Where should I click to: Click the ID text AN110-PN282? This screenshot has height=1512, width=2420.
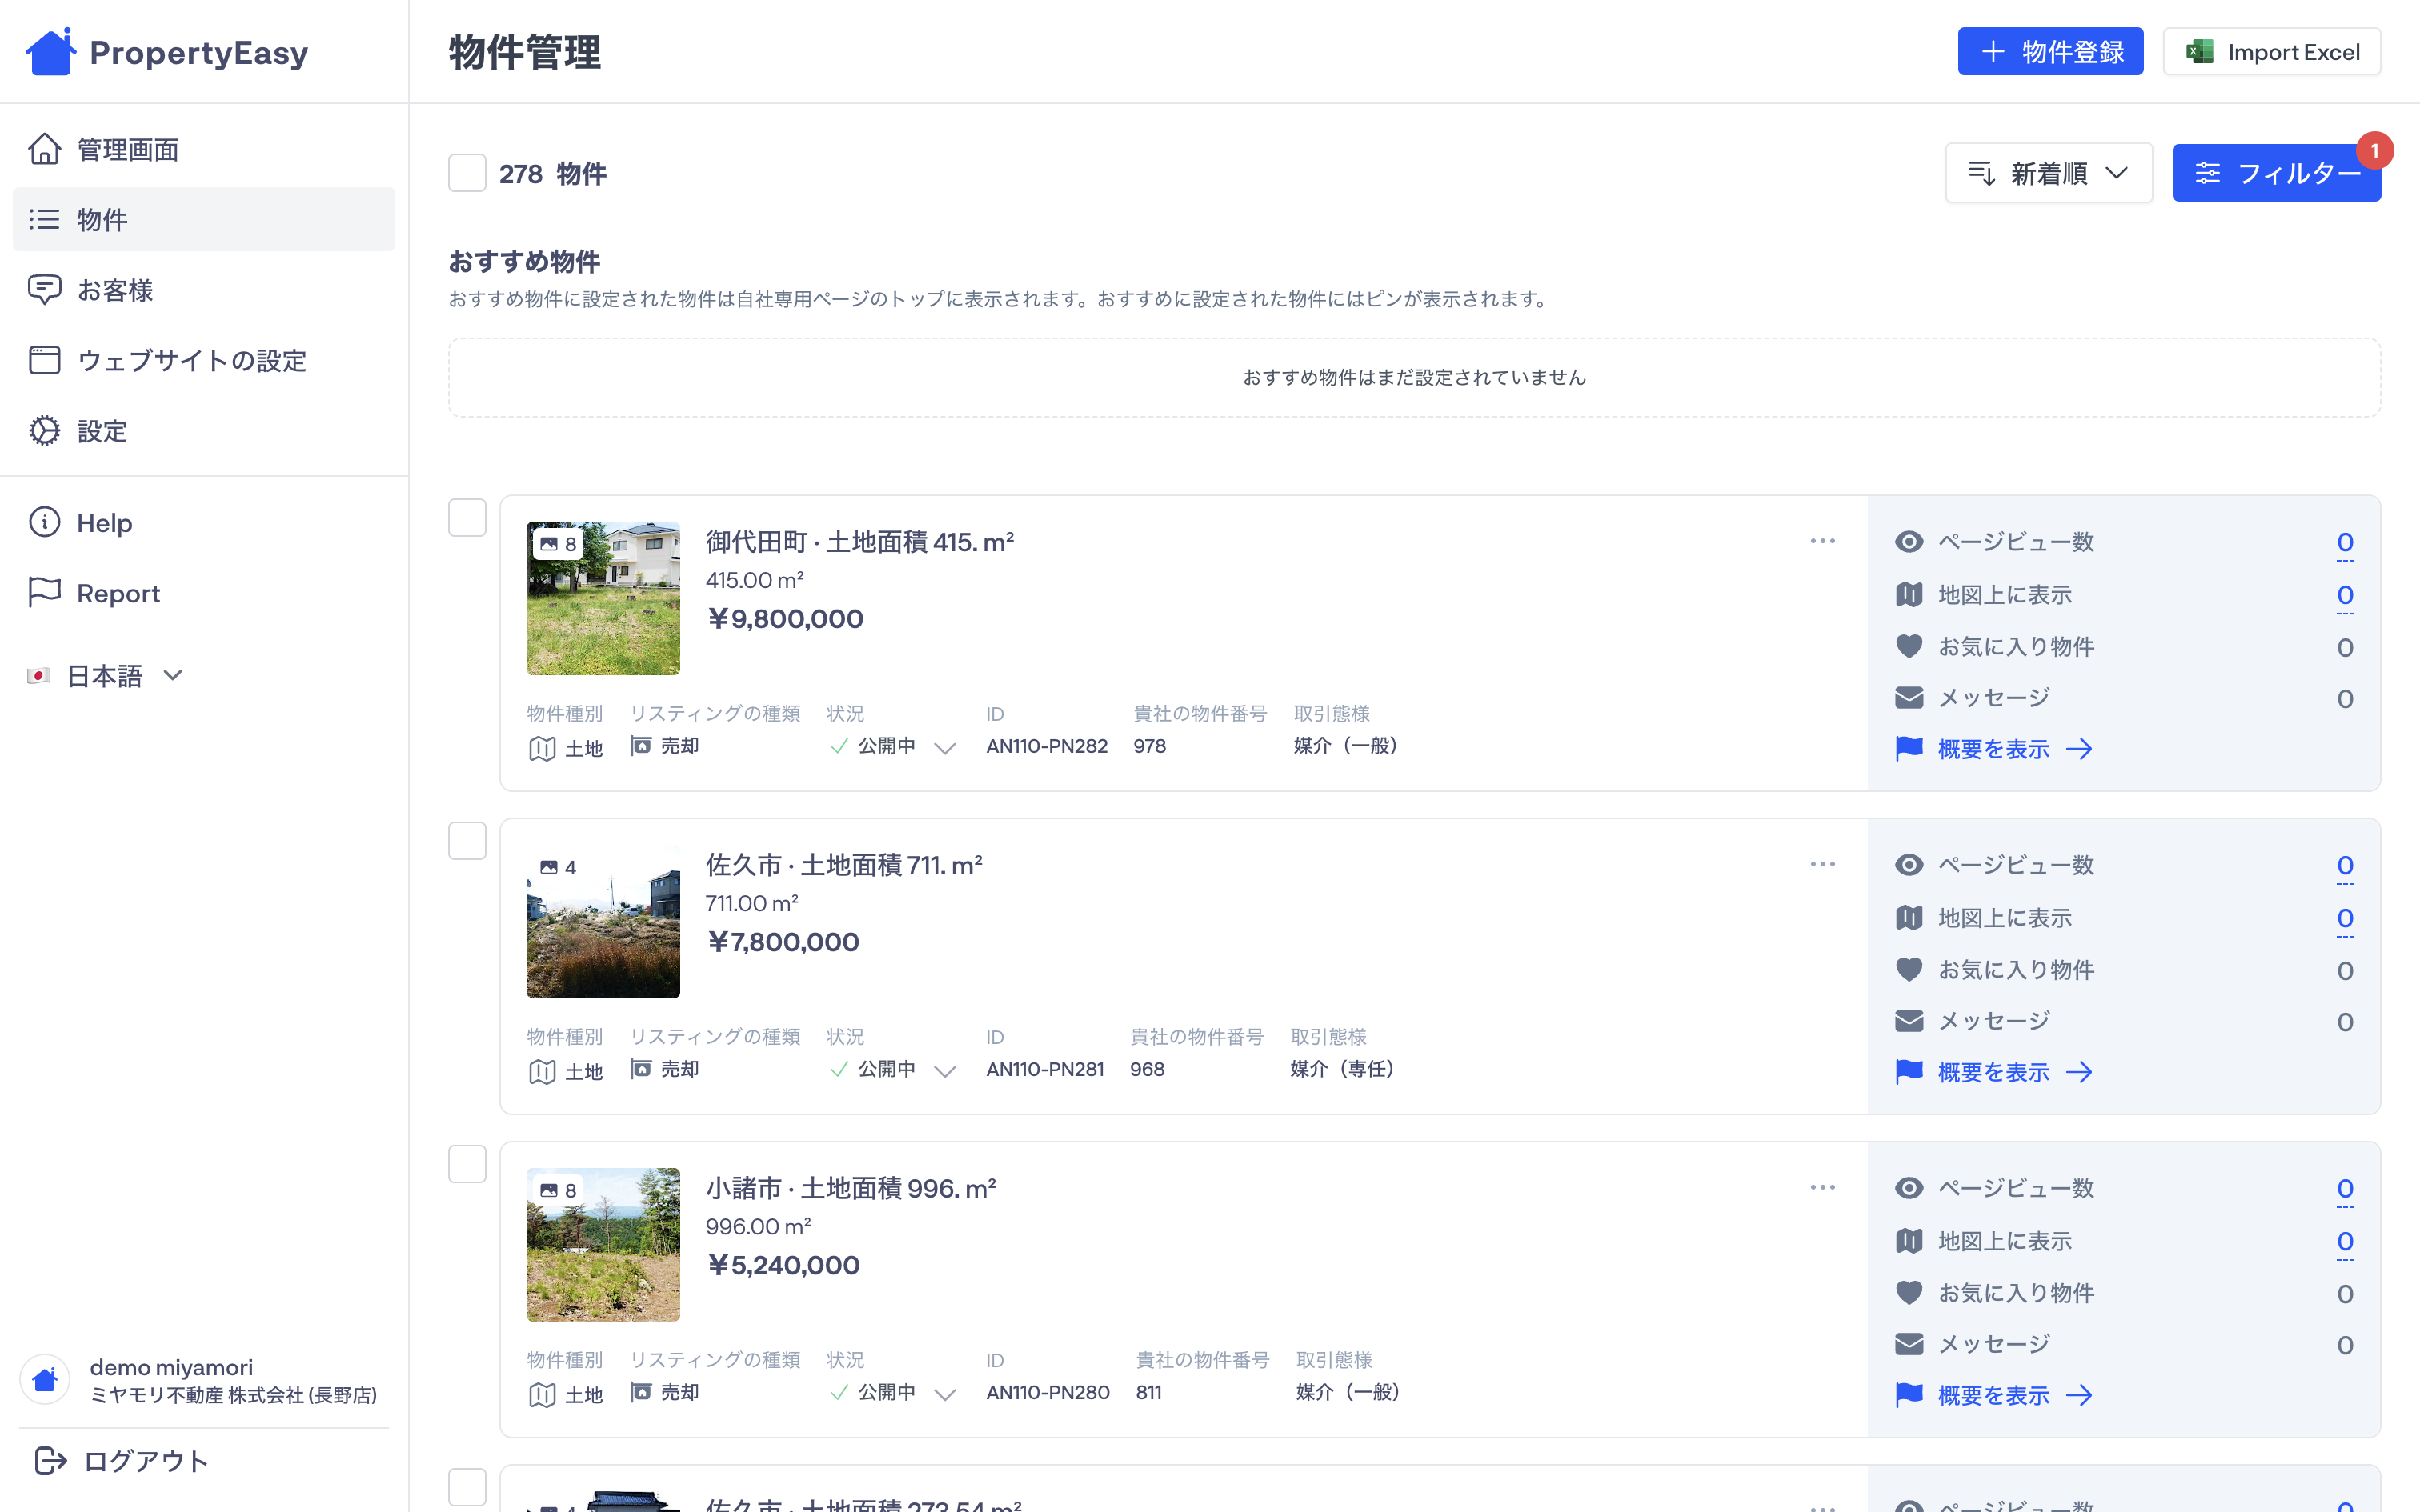click(x=1047, y=746)
